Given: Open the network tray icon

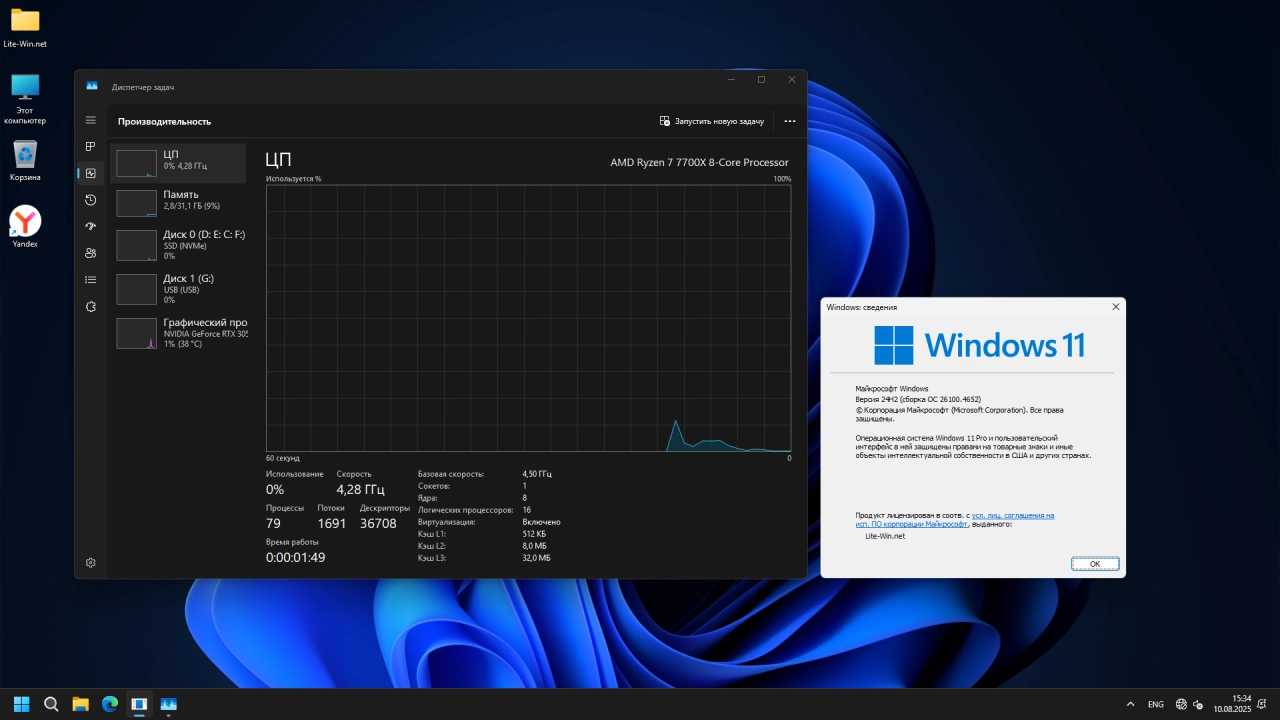Looking at the screenshot, I should point(1181,704).
